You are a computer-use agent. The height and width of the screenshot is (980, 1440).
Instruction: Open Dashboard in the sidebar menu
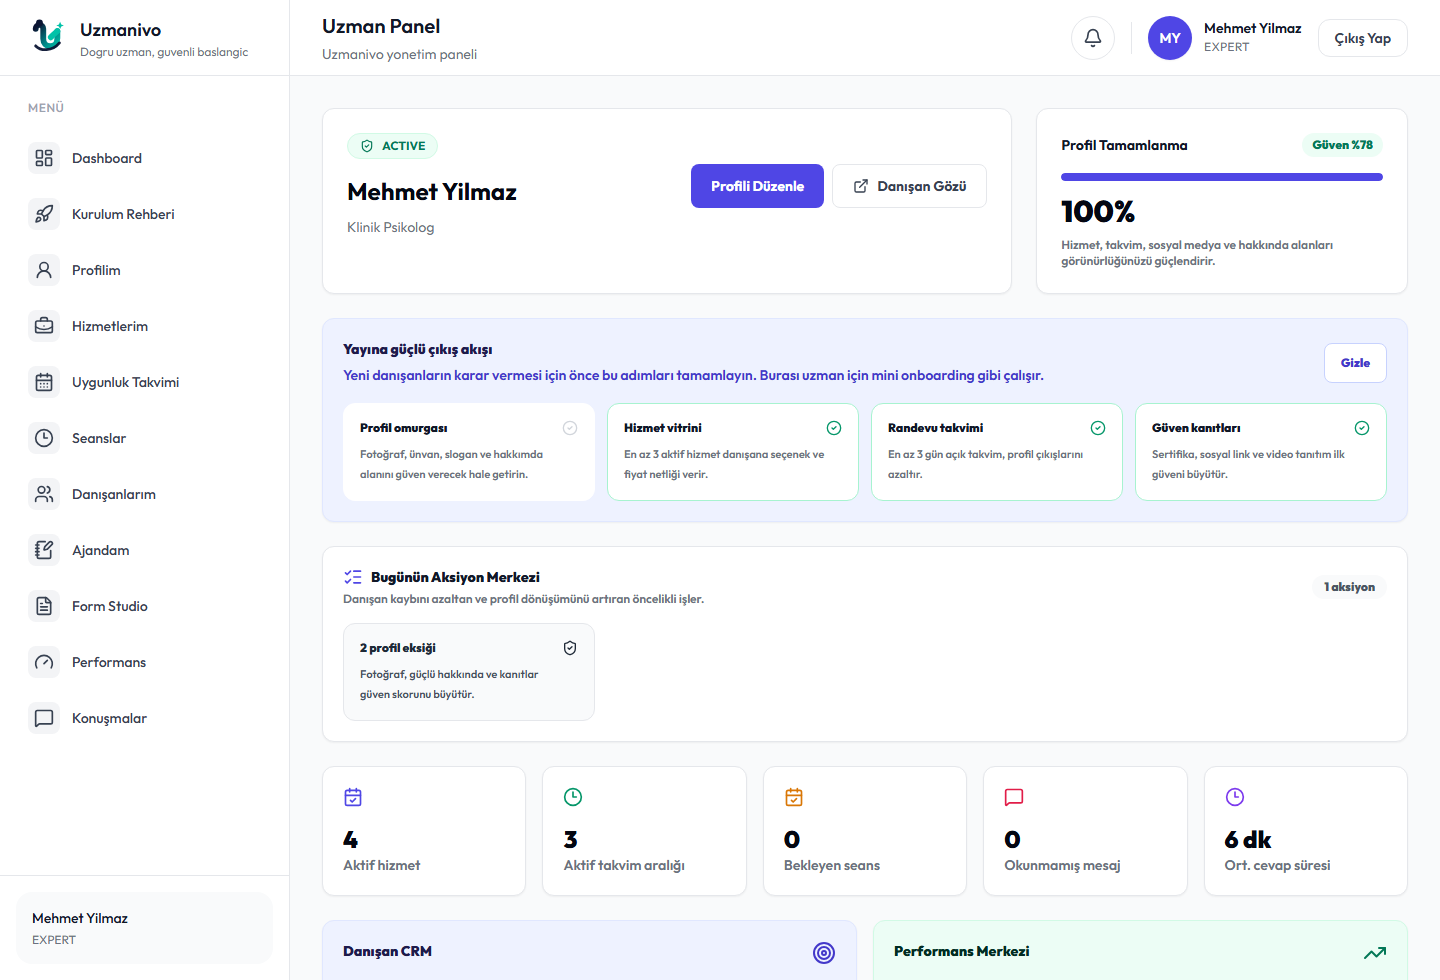(144, 158)
